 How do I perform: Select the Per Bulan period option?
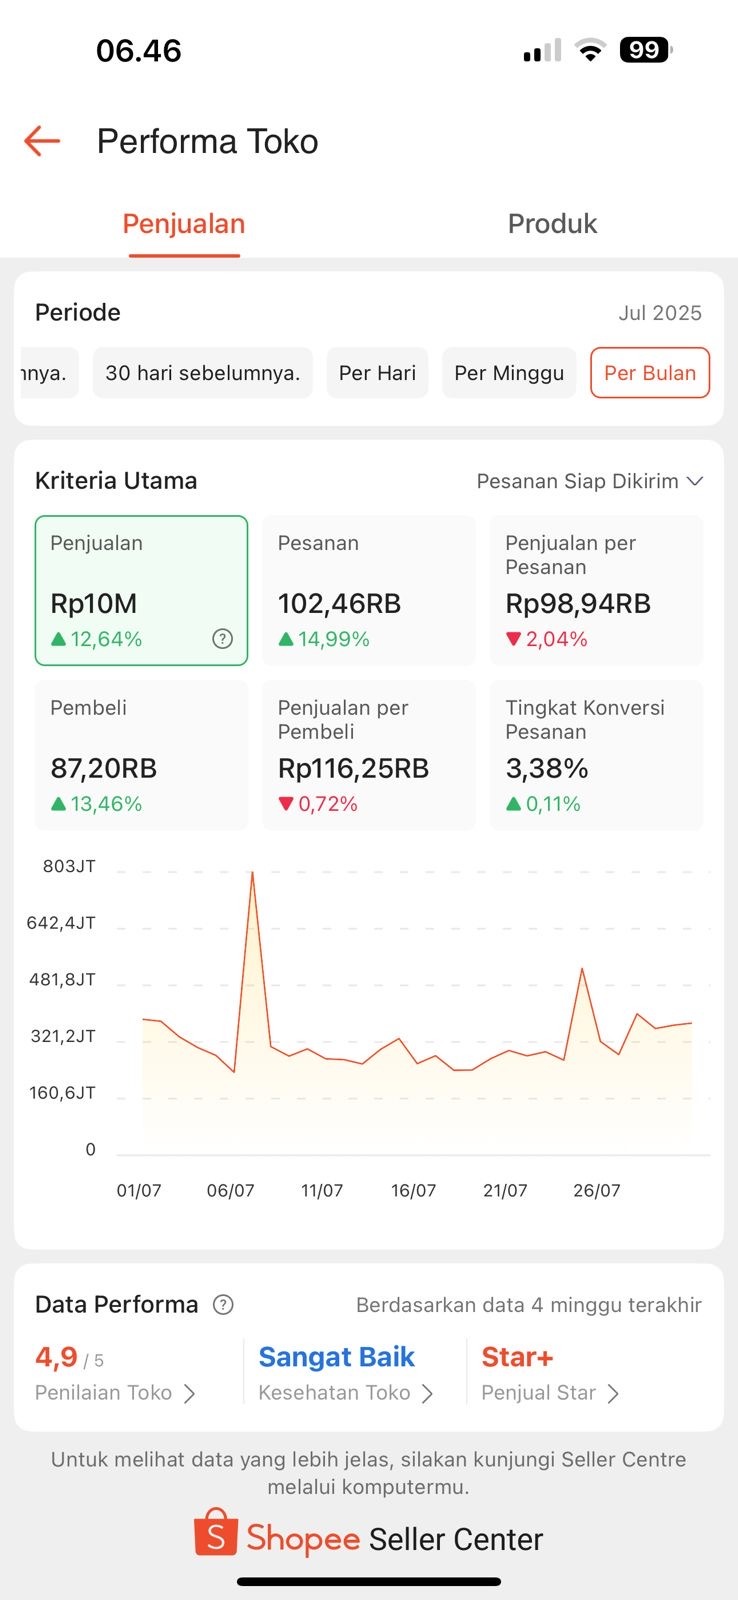click(650, 373)
